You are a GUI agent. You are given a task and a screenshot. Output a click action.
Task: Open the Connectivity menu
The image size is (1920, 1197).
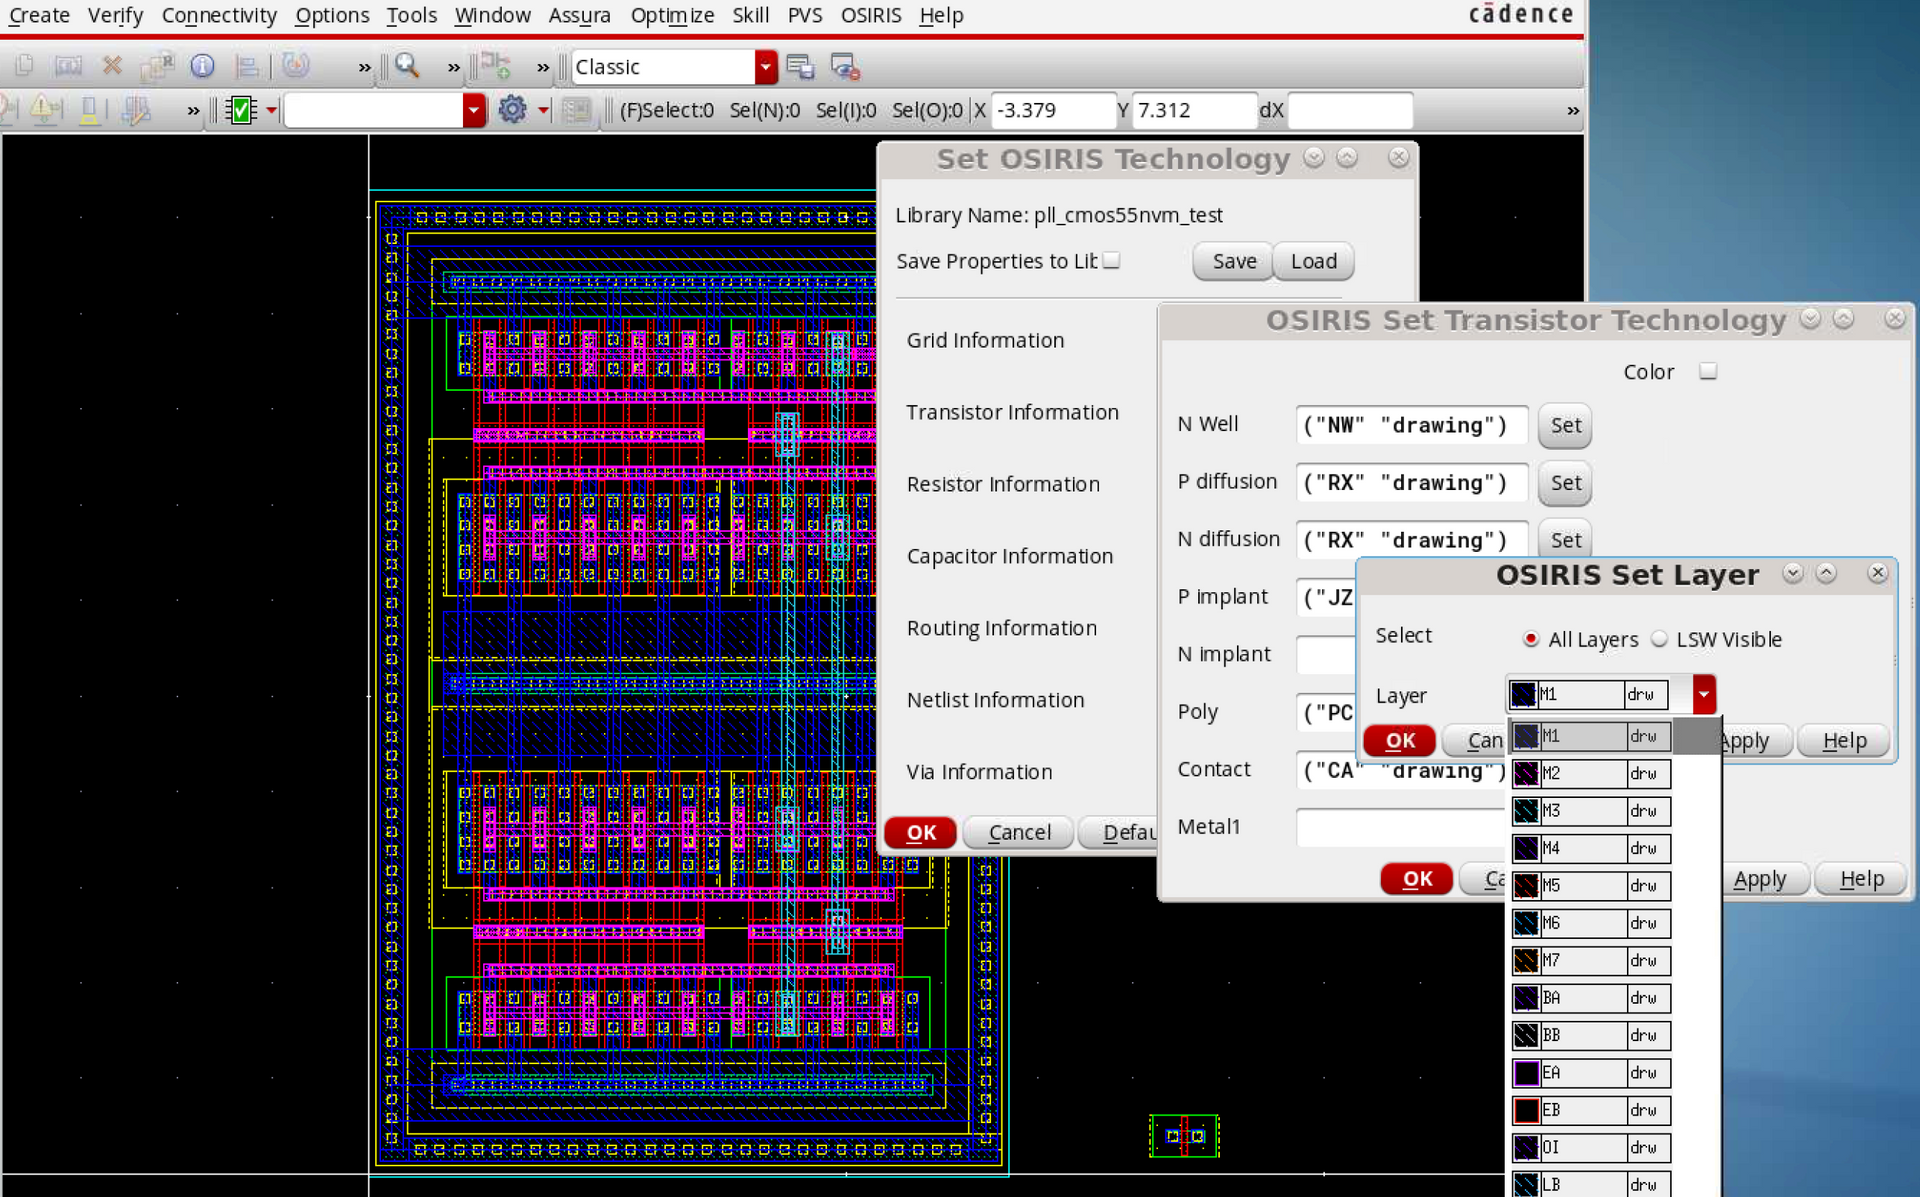pyautogui.click(x=219, y=15)
